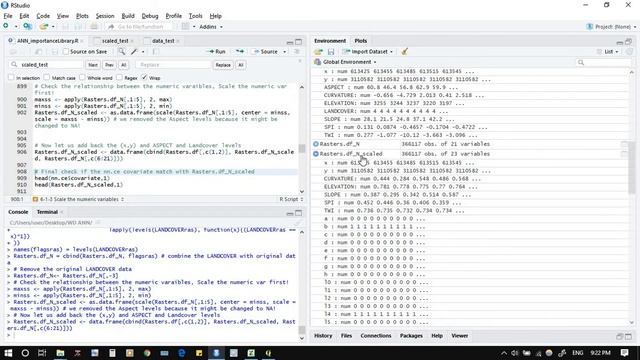Click the code tools magic wand icon

point(134,51)
